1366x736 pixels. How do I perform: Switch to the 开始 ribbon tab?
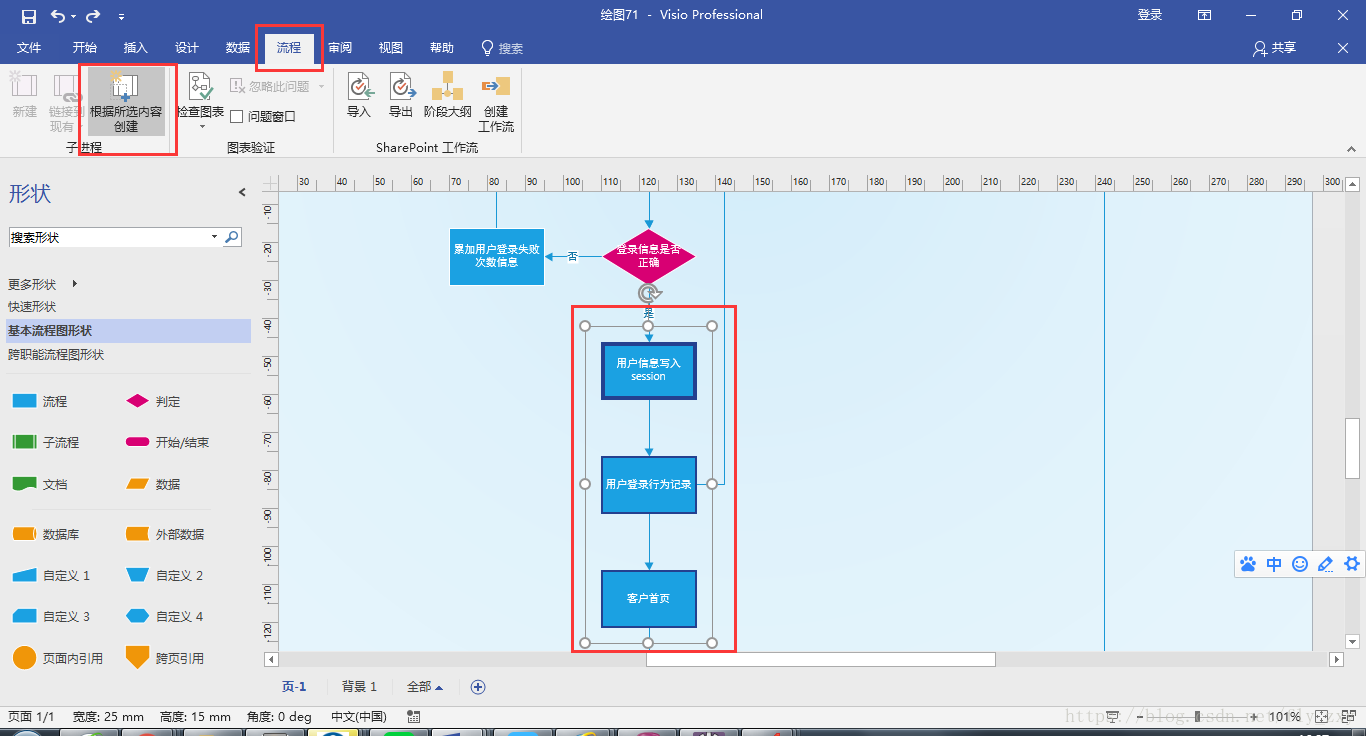pos(84,48)
